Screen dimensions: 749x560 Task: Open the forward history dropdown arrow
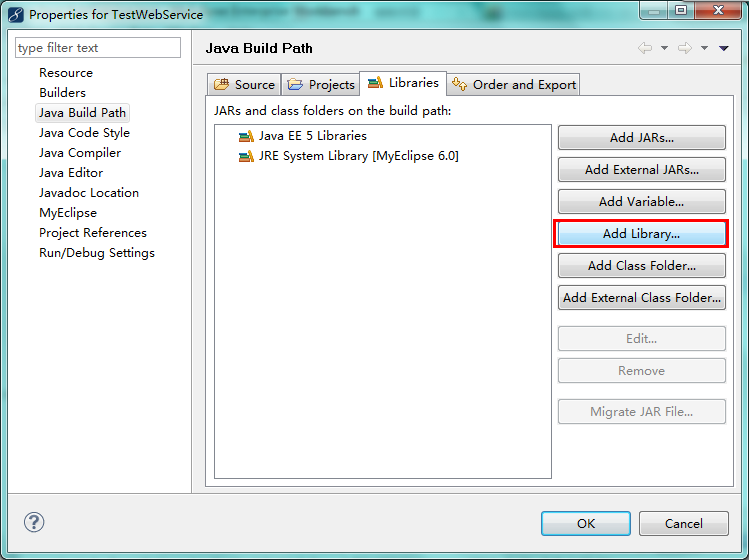pos(704,48)
